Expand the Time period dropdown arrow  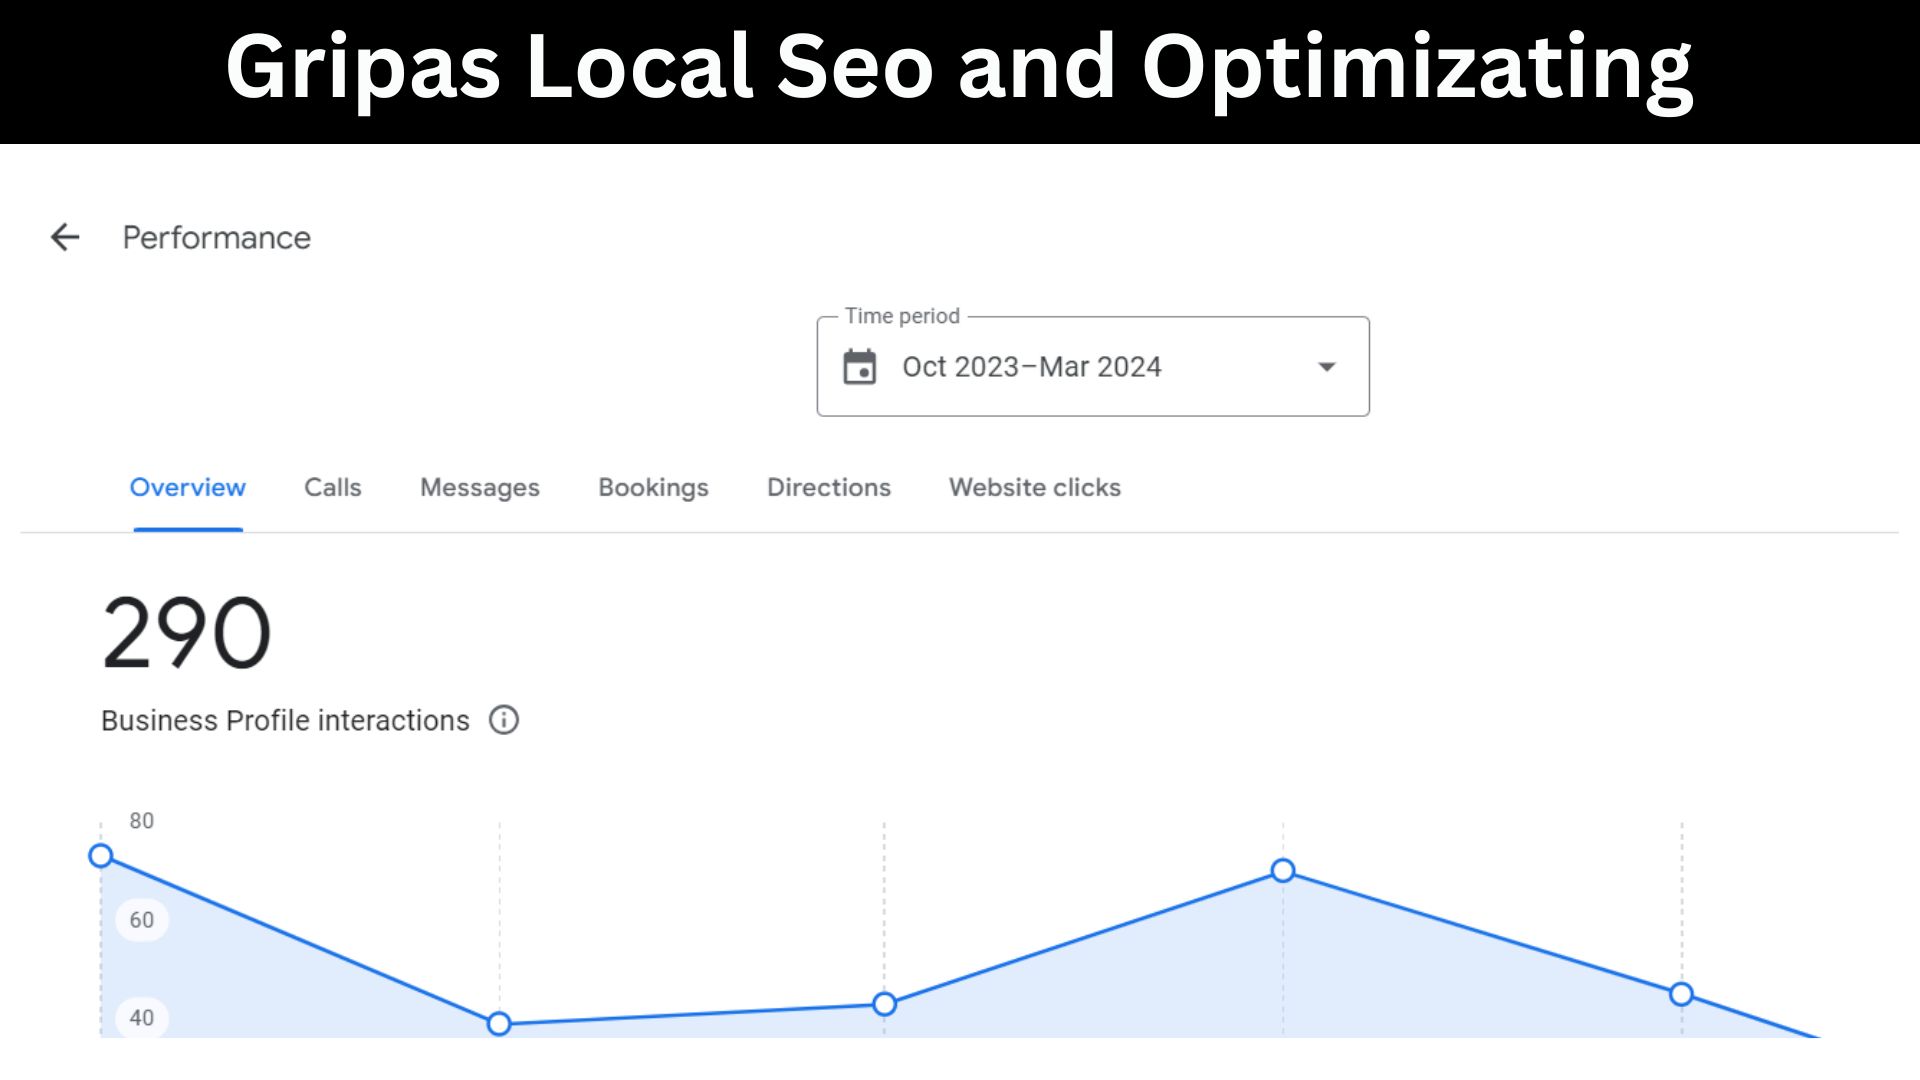(1326, 367)
